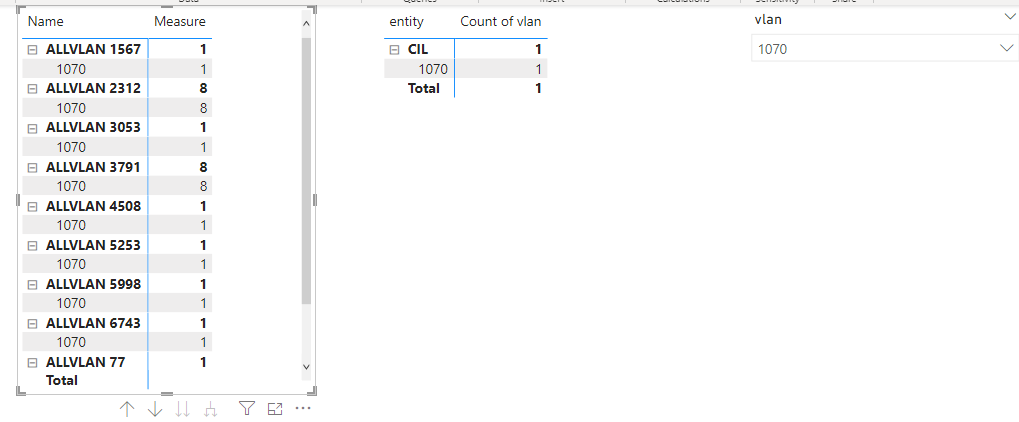The width and height of the screenshot is (1019, 422).
Task: Go to next level in hierarchy icon
Action: coord(183,409)
